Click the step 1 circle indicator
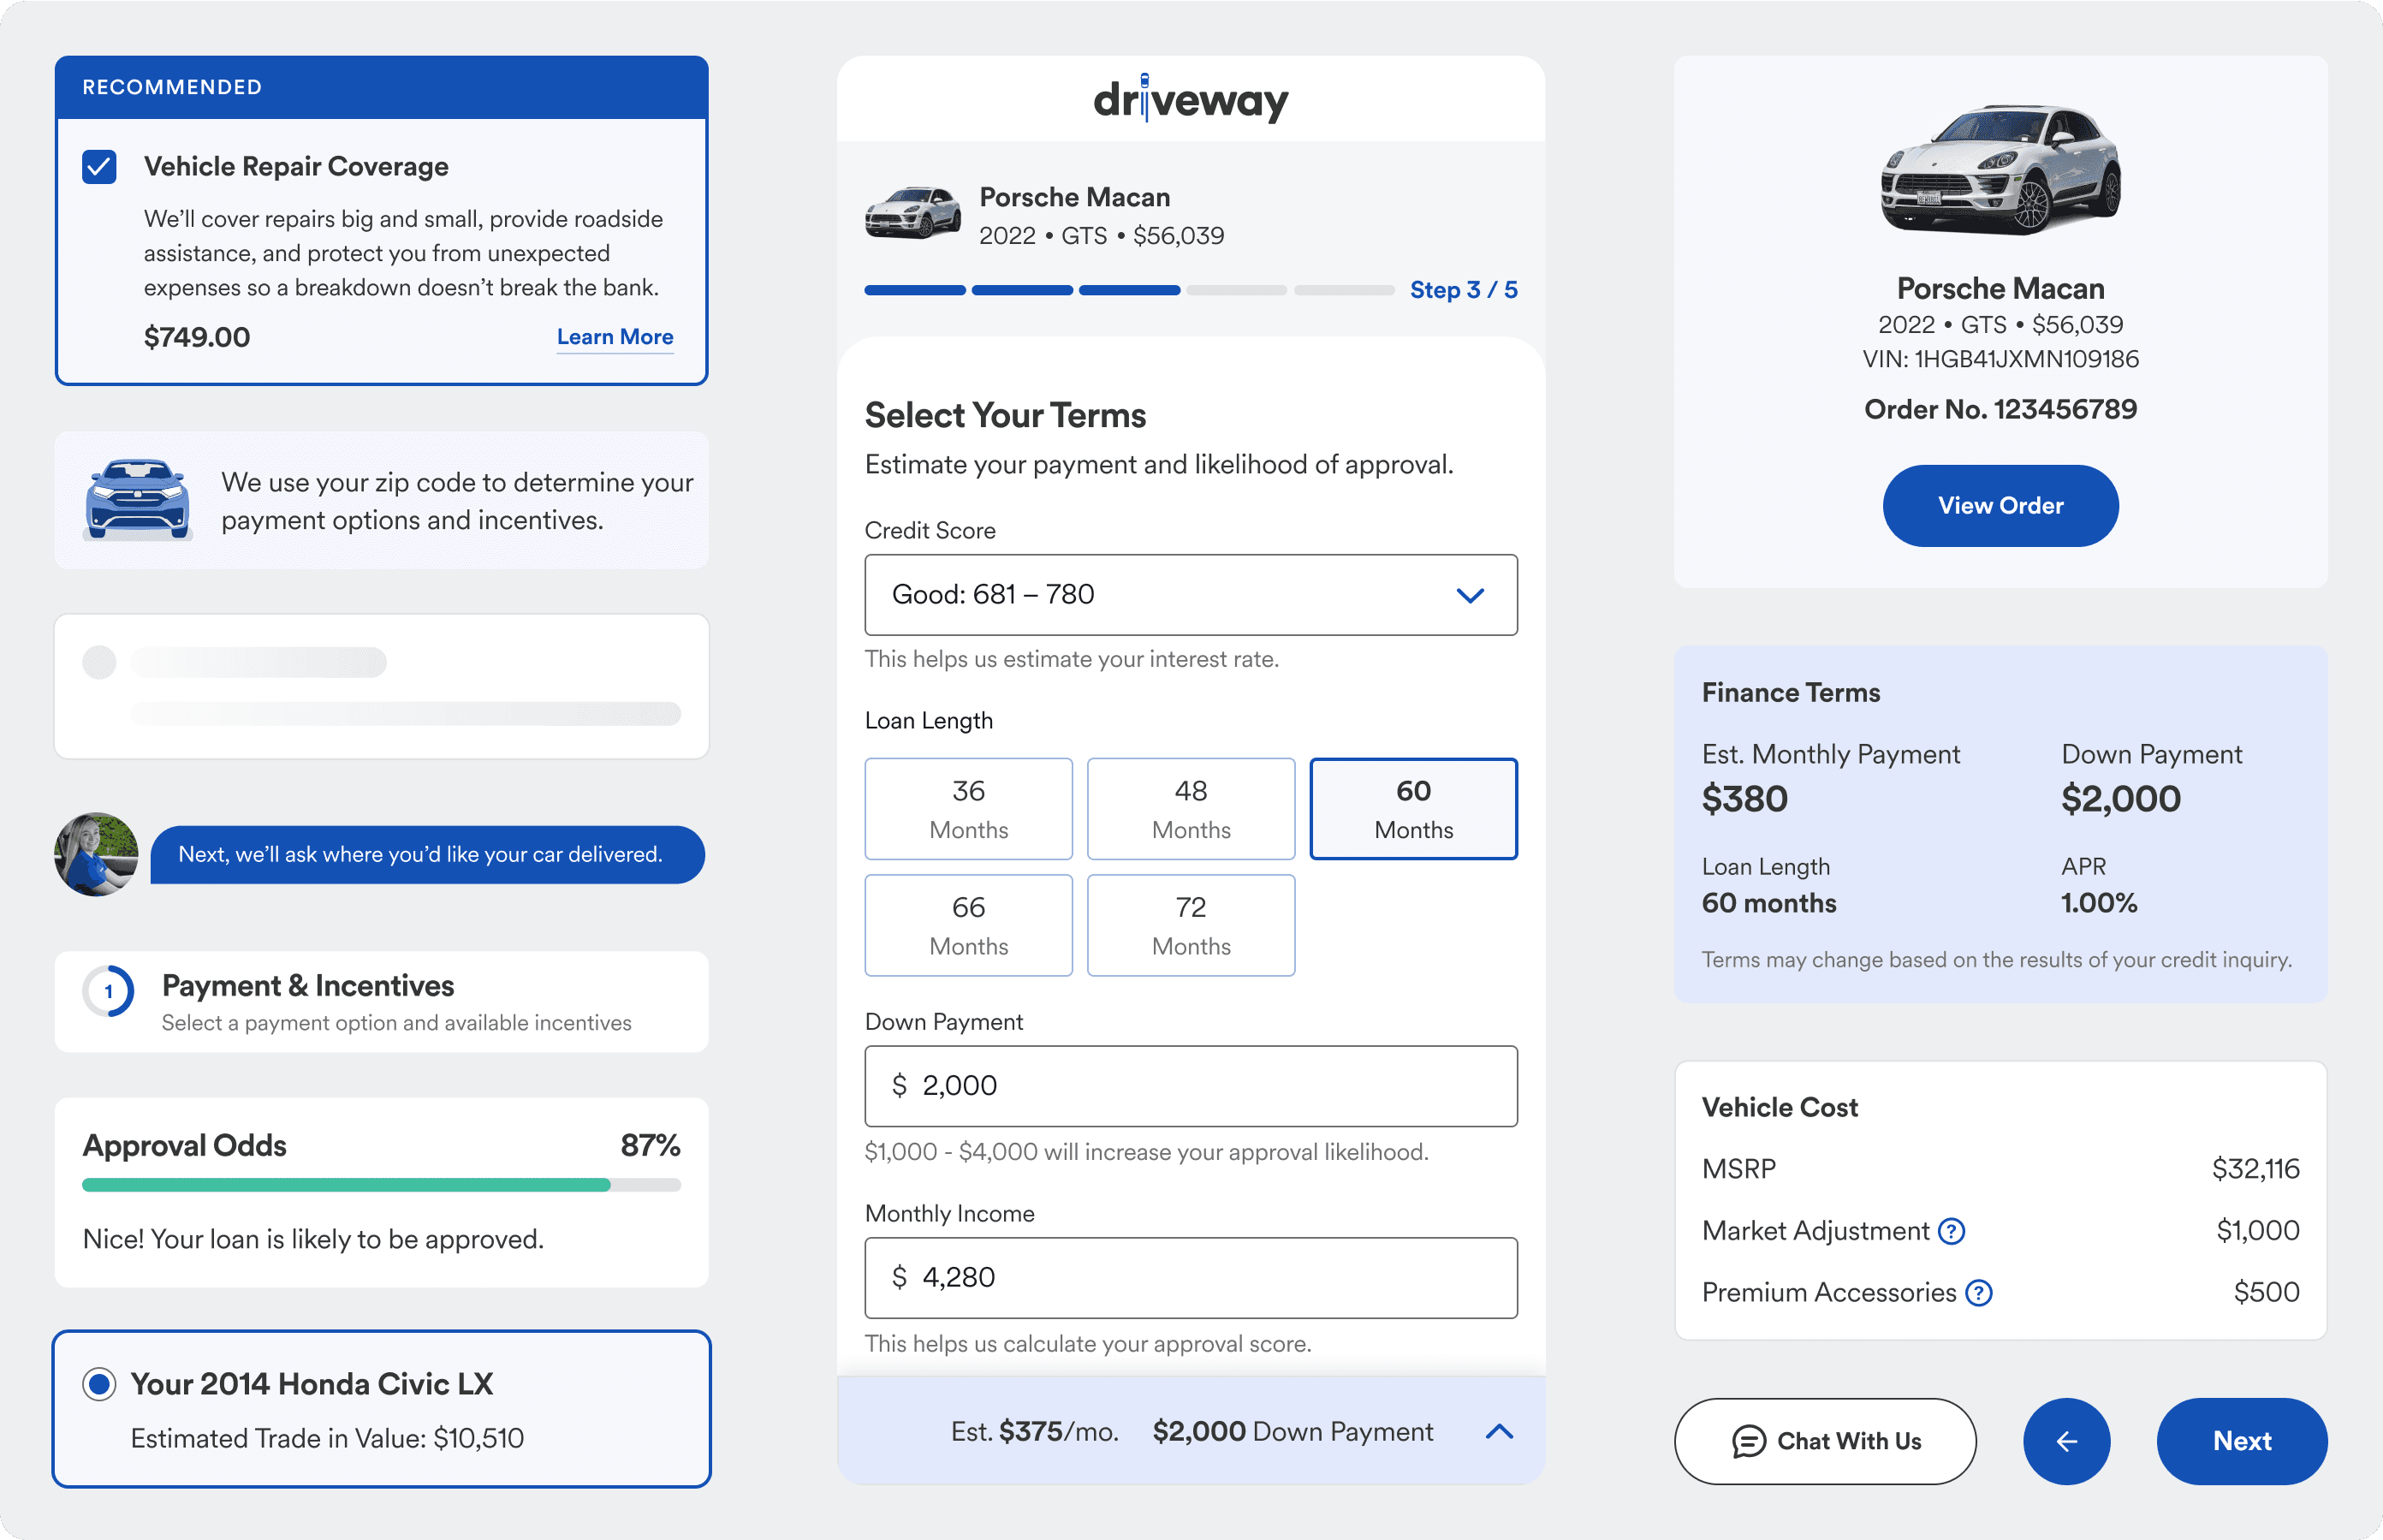The height and width of the screenshot is (1540, 2383). 109,992
